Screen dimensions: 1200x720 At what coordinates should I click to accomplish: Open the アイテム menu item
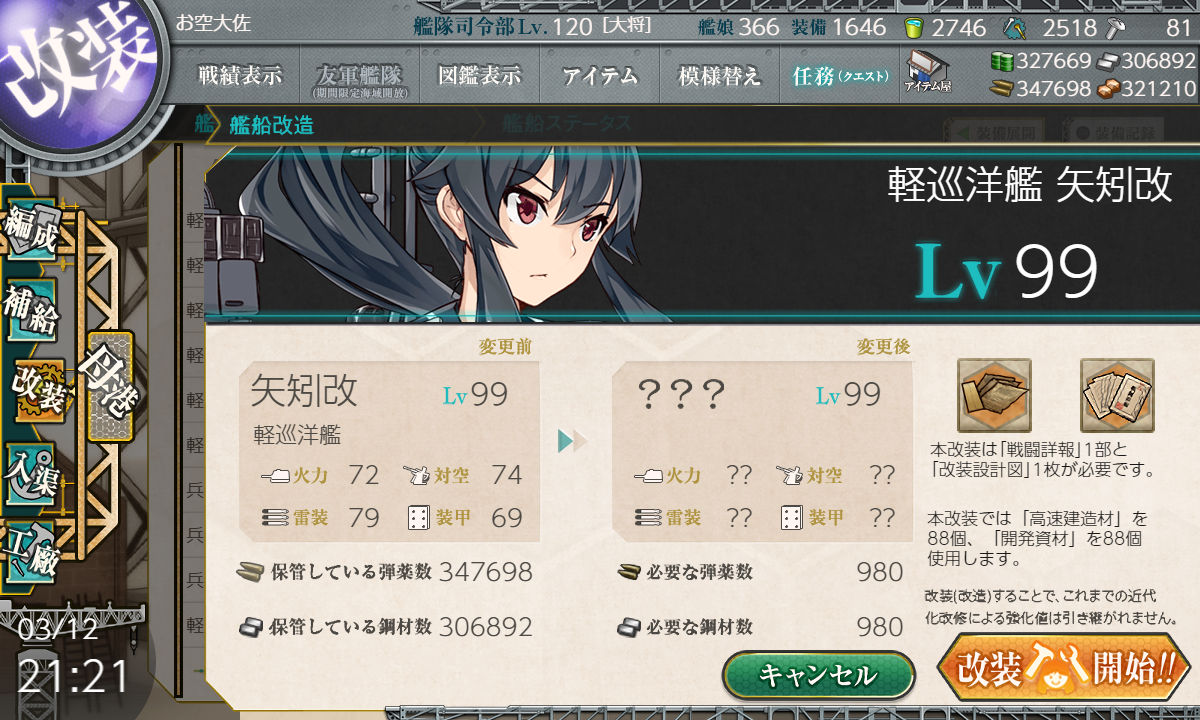click(x=599, y=76)
